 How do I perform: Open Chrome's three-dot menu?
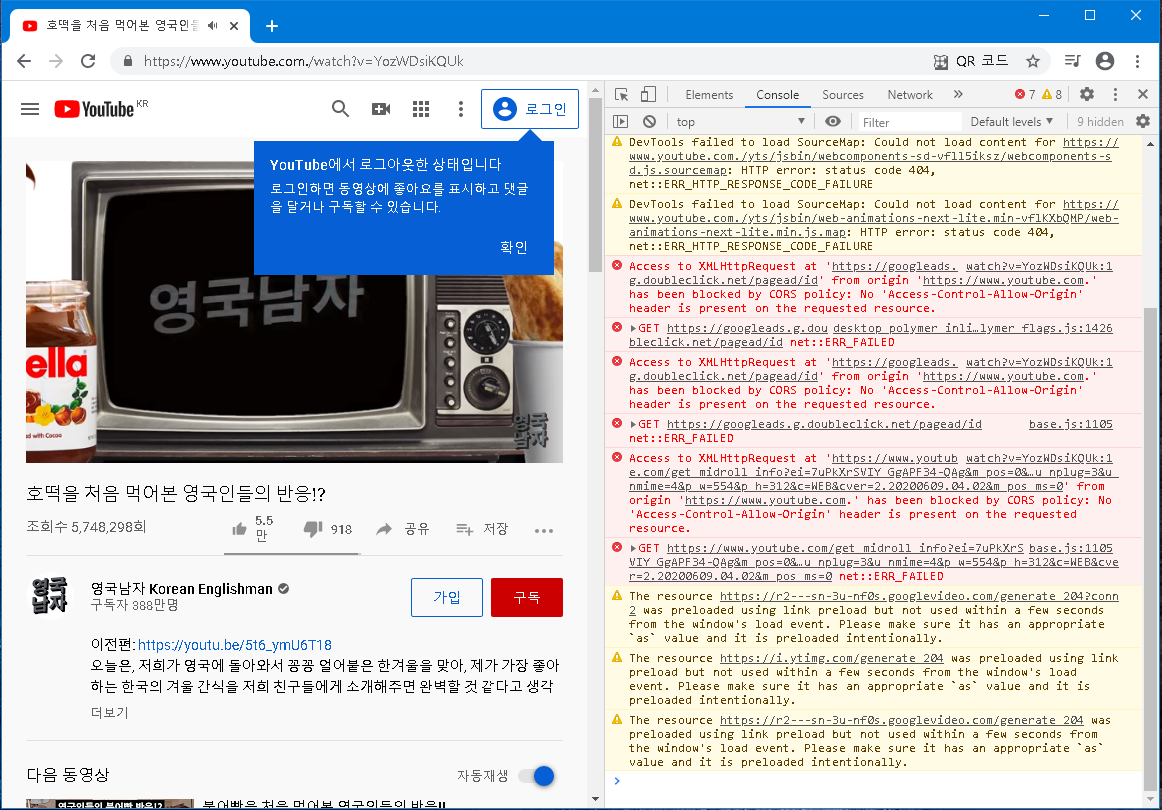coord(1139,61)
